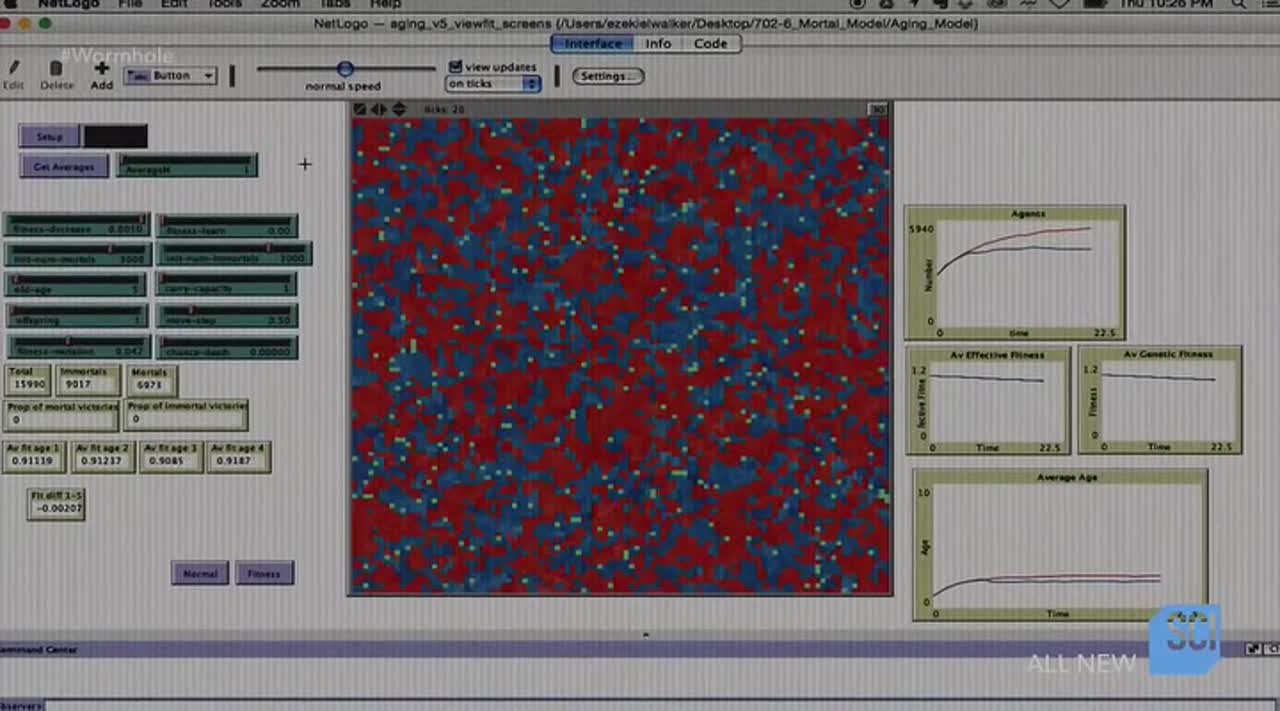
Task: Switch to the Code tab
Action: pos(710,44)
